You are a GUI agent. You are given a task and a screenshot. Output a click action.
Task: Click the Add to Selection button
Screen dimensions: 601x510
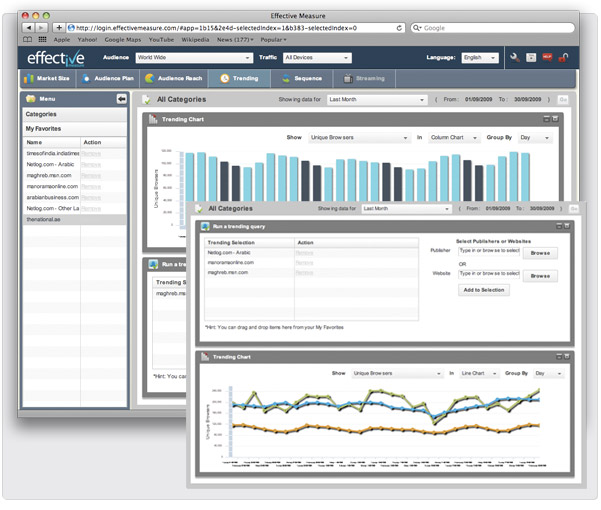pyautogui.click(x=484, y=290)
